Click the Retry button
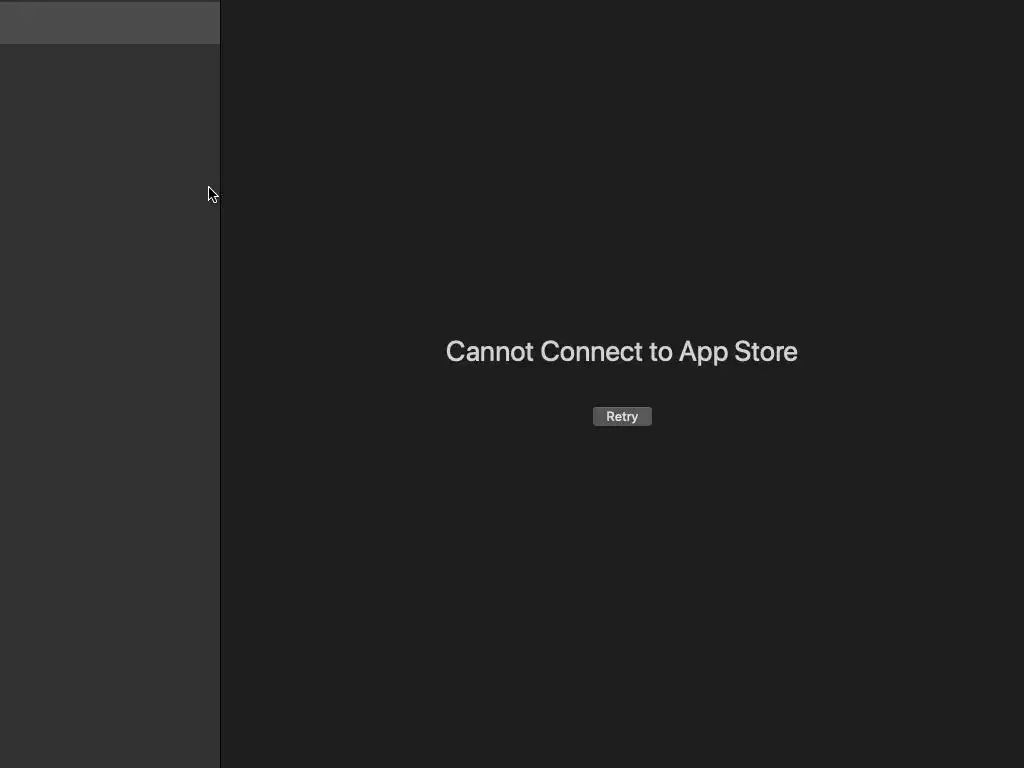The image size is (1024, 768). click(x=622, y=416)
